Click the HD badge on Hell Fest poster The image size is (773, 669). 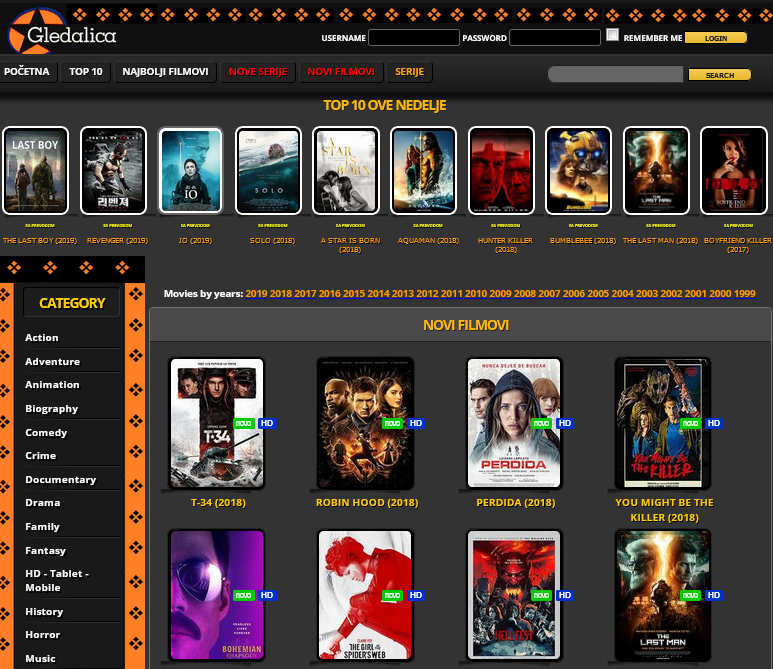pyautogui.click(x=564, y=595)
